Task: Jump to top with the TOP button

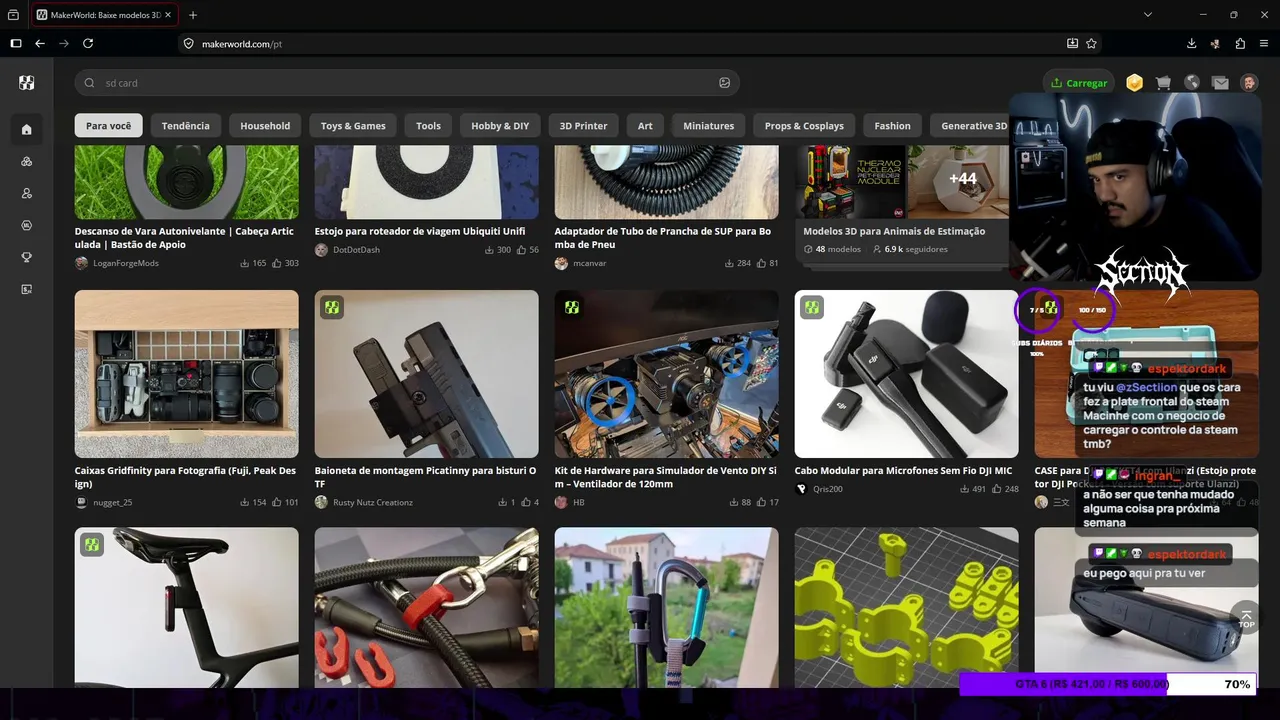Action: [1246, 619]
